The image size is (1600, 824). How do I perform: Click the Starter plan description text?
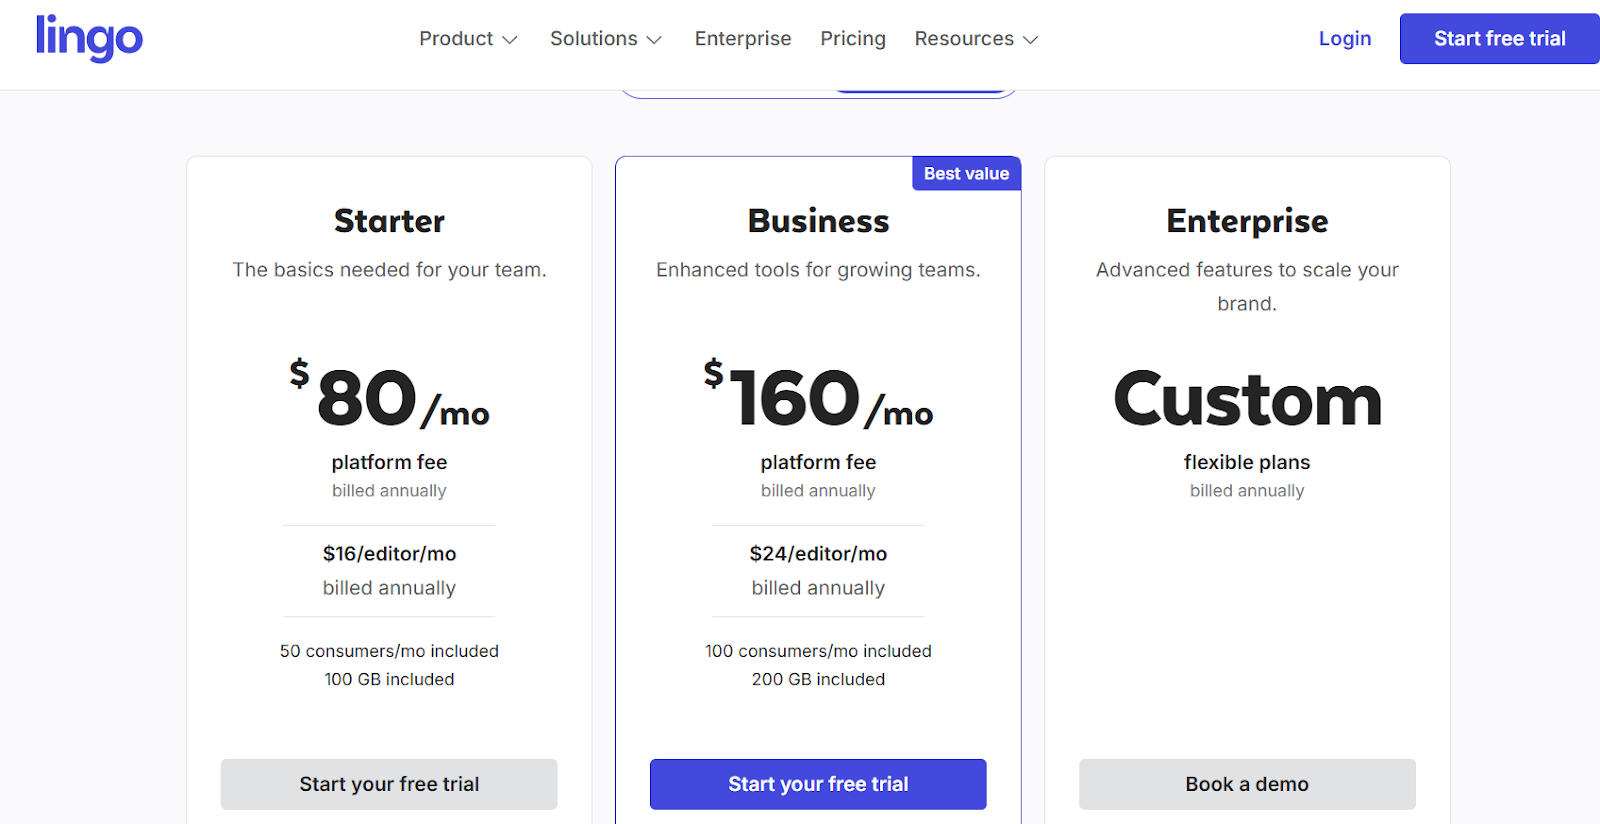point(389,269)
